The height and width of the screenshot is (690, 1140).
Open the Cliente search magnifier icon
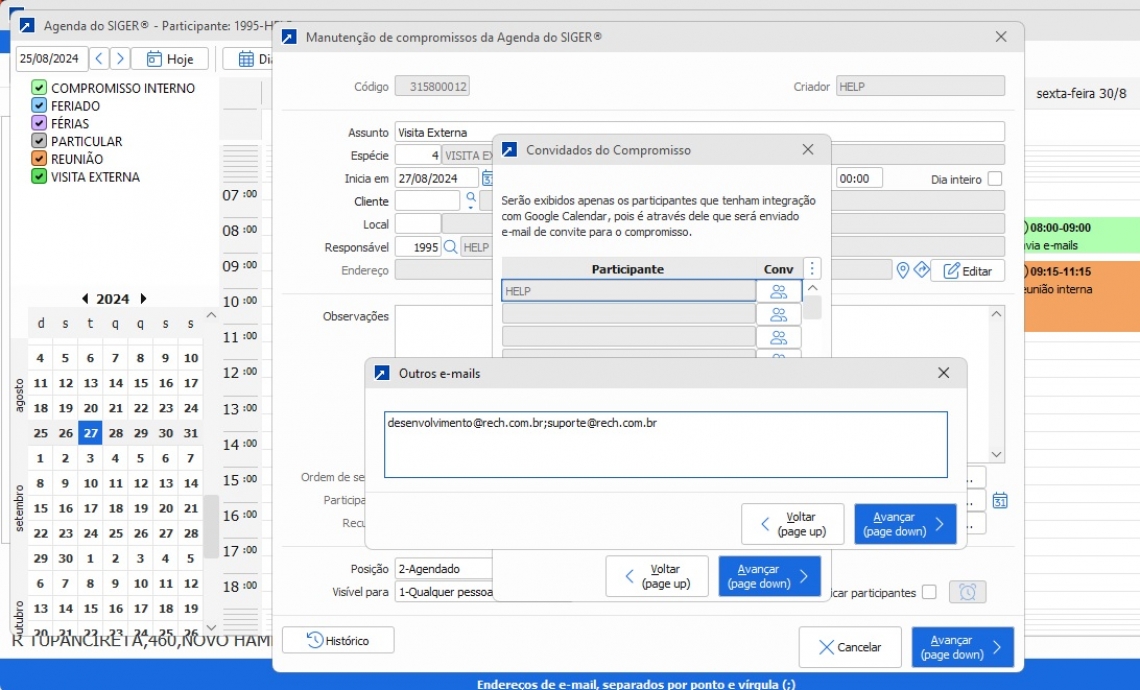pyautogui.click(x=471, y=199)
